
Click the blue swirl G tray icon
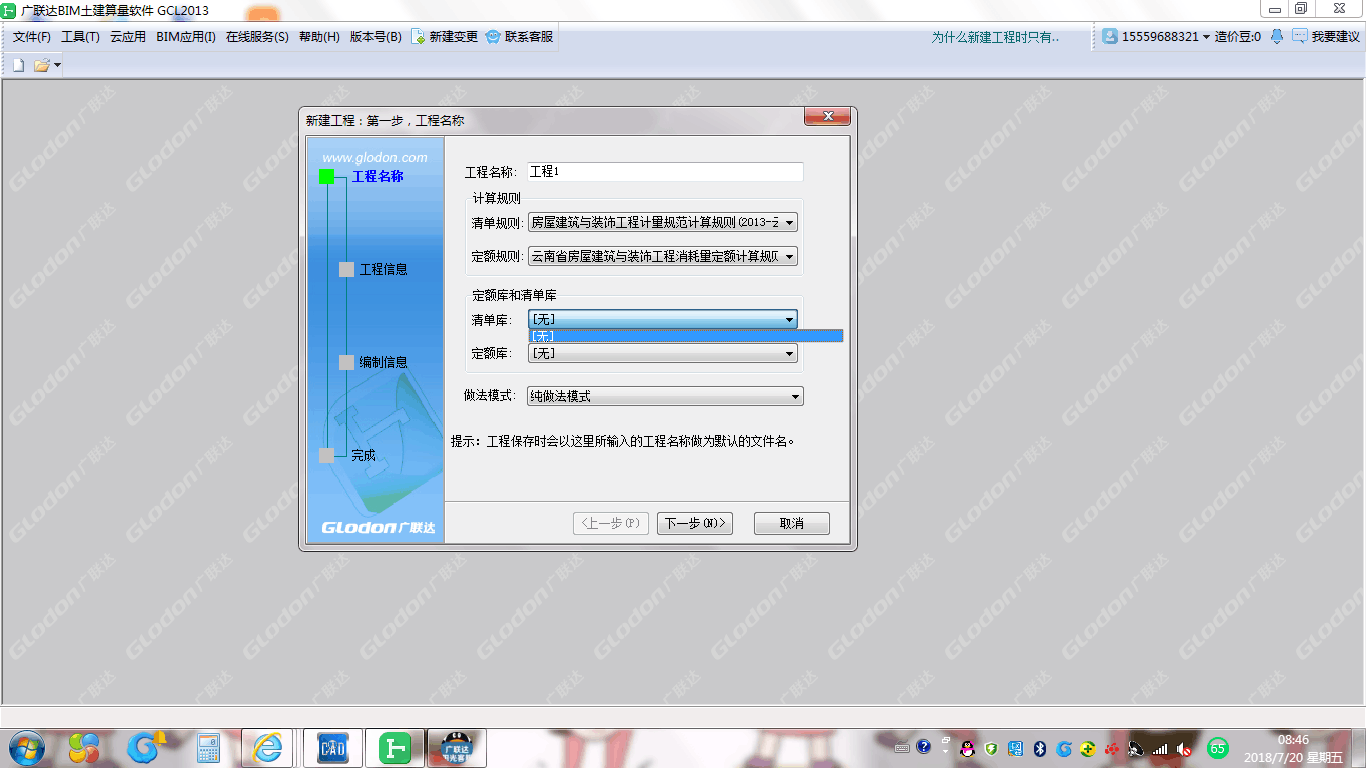pos(1064,748)
